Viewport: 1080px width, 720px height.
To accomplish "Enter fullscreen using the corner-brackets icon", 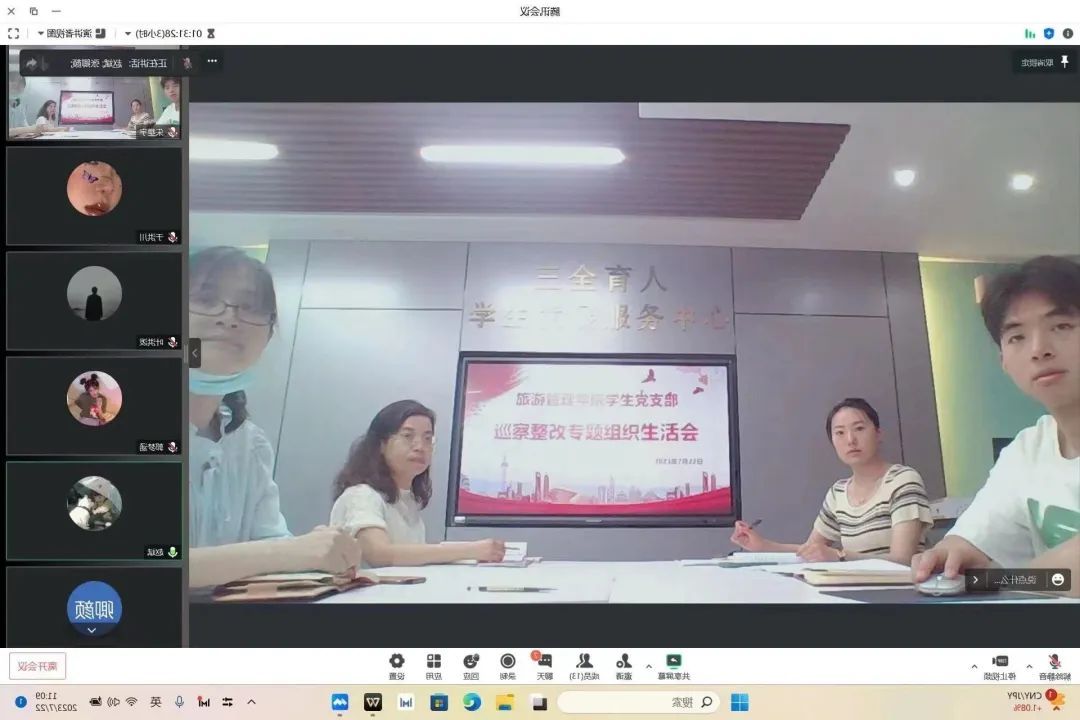I will [13, 33].
